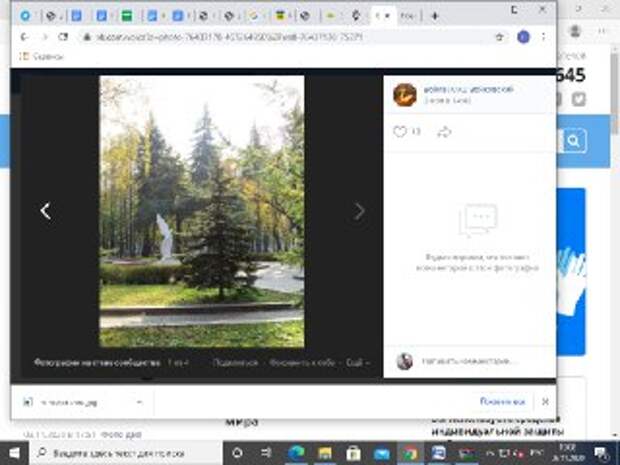Open Microsoft Store from the taskbar
This screenshot has width=620, height=465.
click(x=353, y=453)
